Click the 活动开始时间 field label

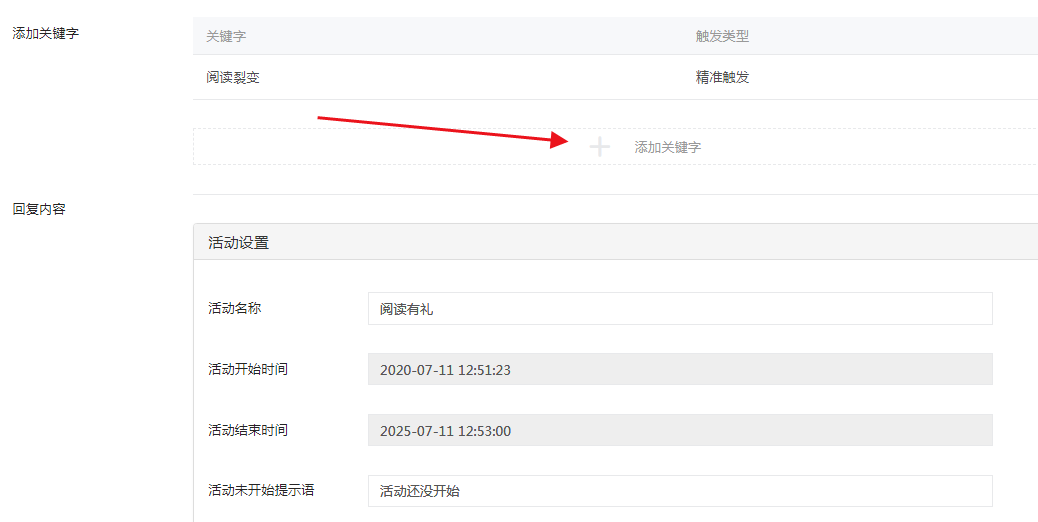coord(248,369)
